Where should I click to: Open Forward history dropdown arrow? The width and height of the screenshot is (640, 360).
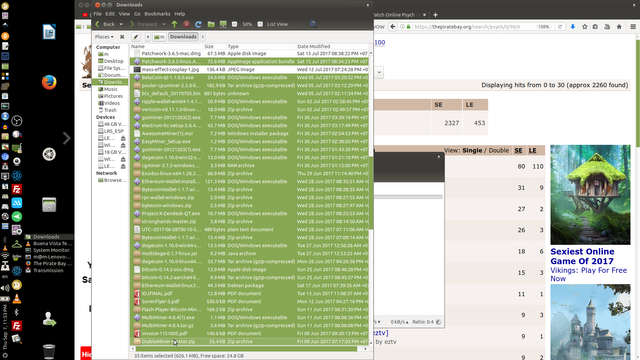[x=164, y=24]
